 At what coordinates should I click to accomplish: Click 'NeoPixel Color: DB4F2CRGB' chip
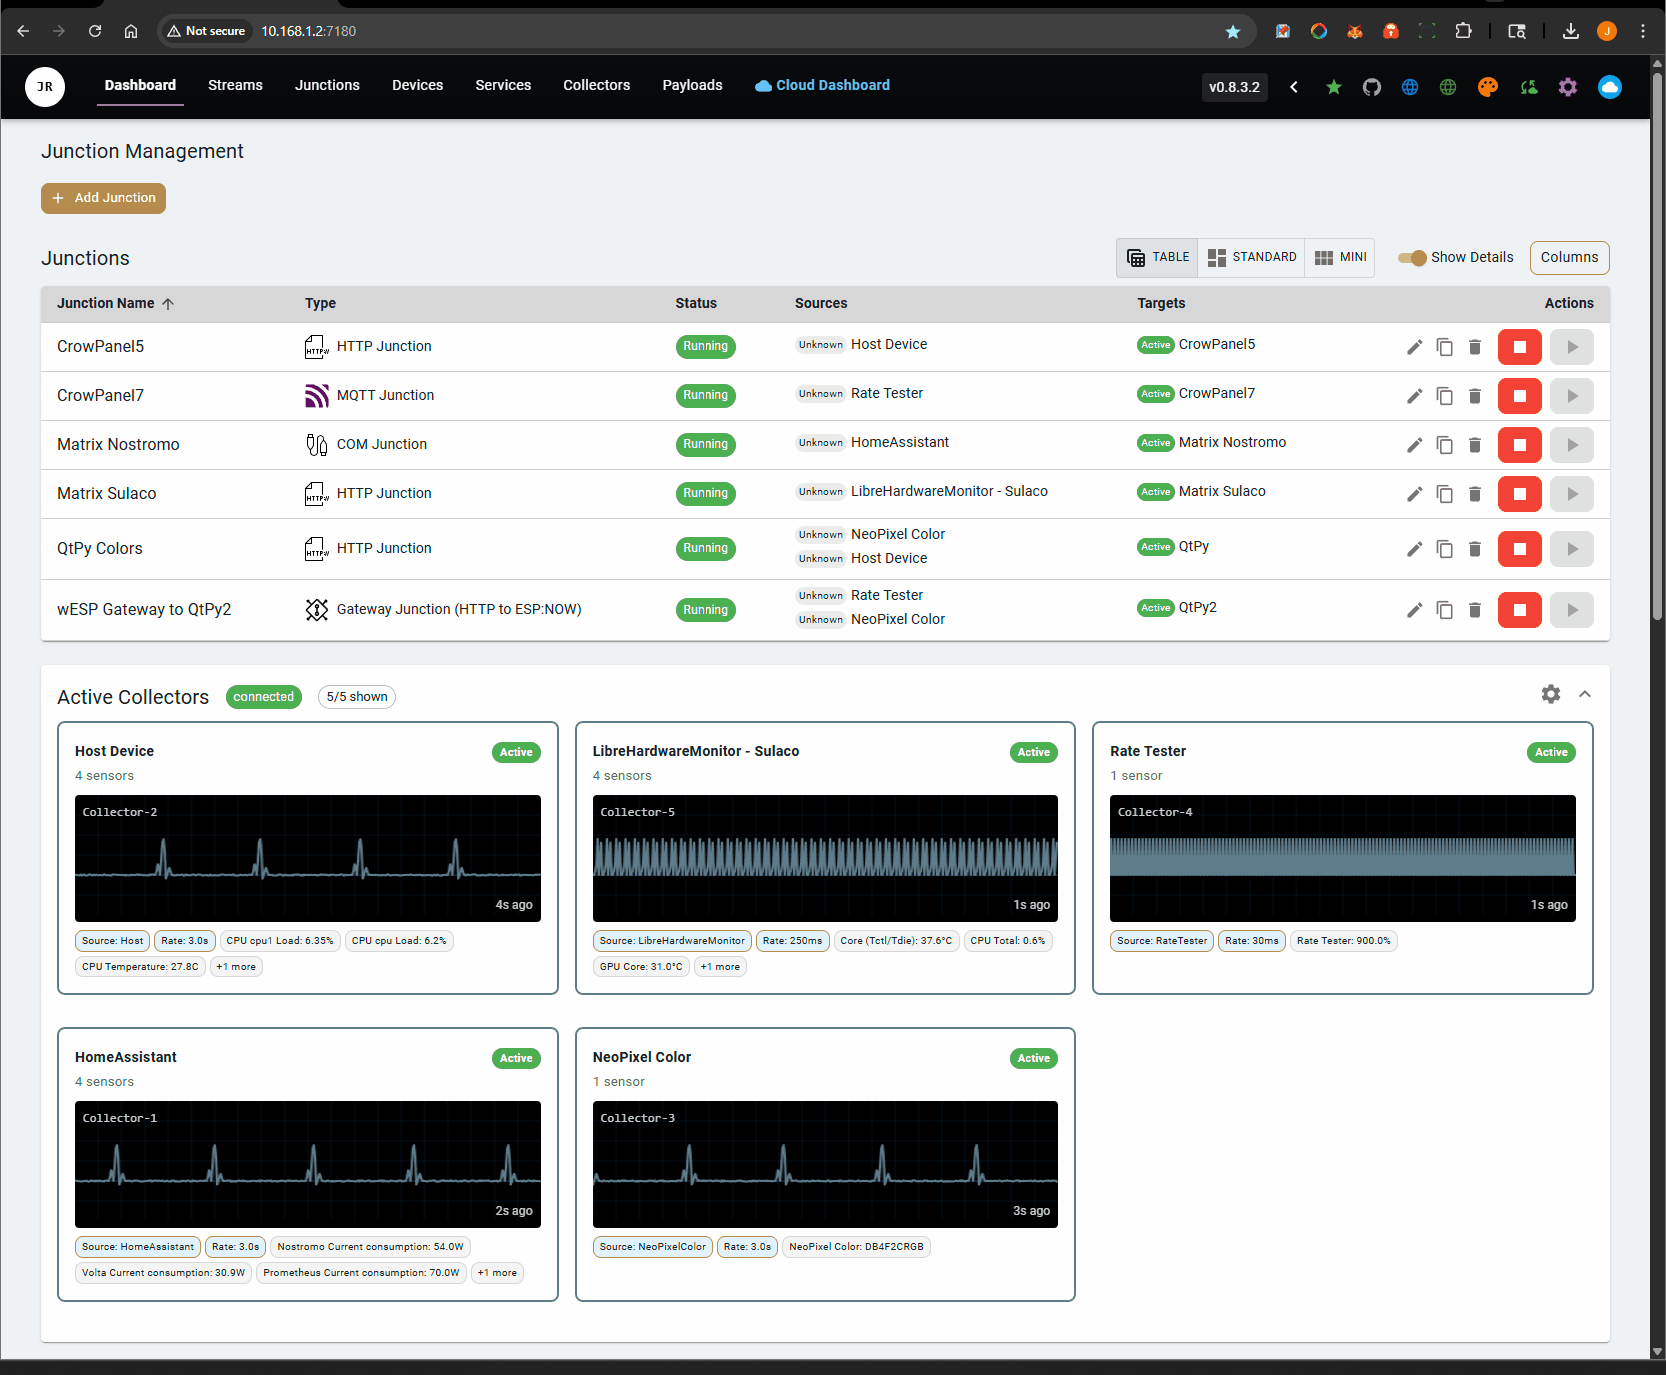point(856,1247)
